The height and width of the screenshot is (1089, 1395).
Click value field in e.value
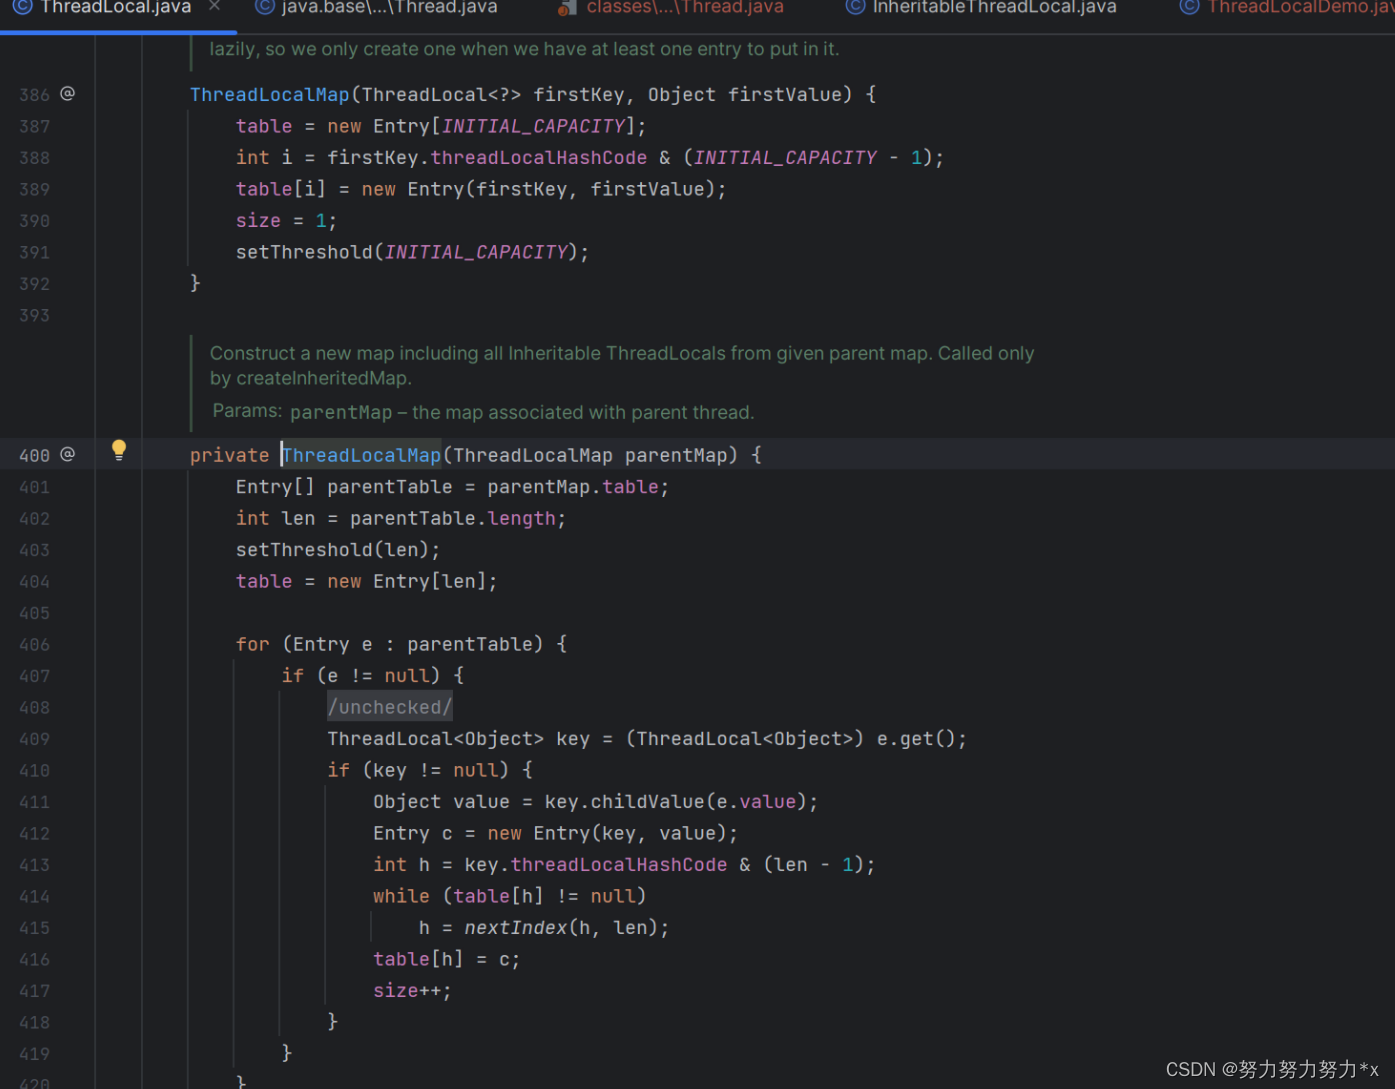[x=767, y=802]
